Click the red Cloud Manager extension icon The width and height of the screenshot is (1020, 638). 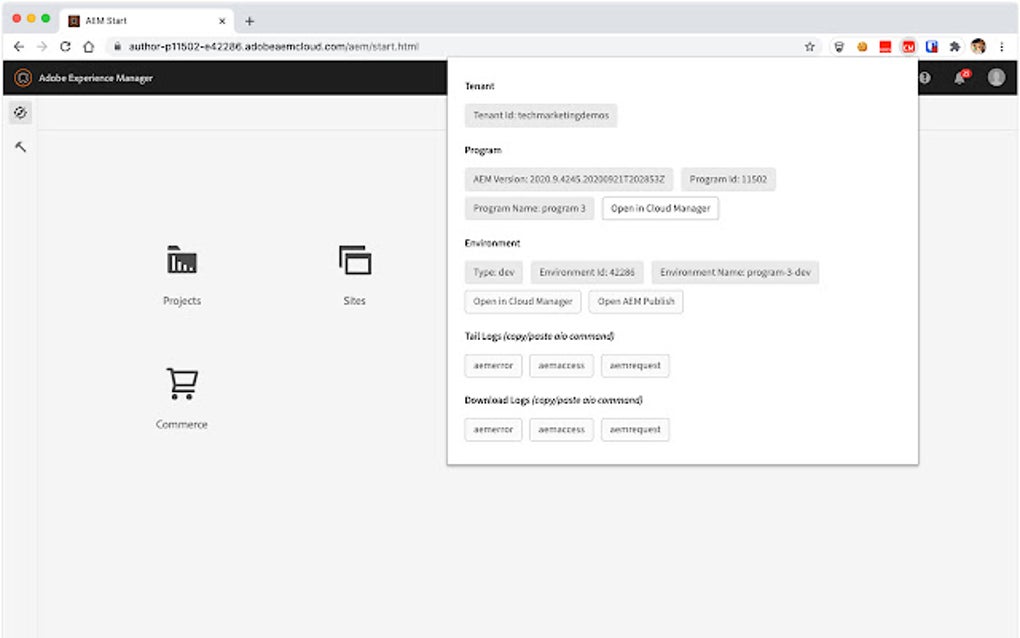[908, 46]
